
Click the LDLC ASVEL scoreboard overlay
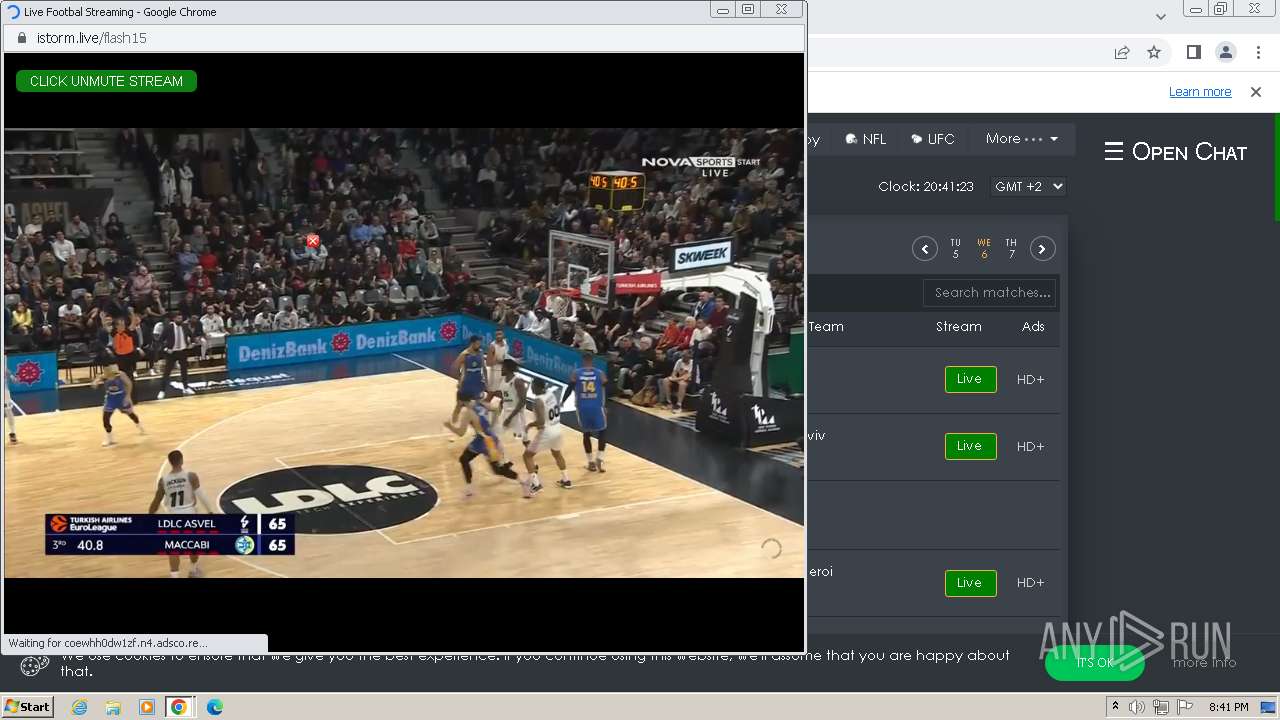point(170,534)
